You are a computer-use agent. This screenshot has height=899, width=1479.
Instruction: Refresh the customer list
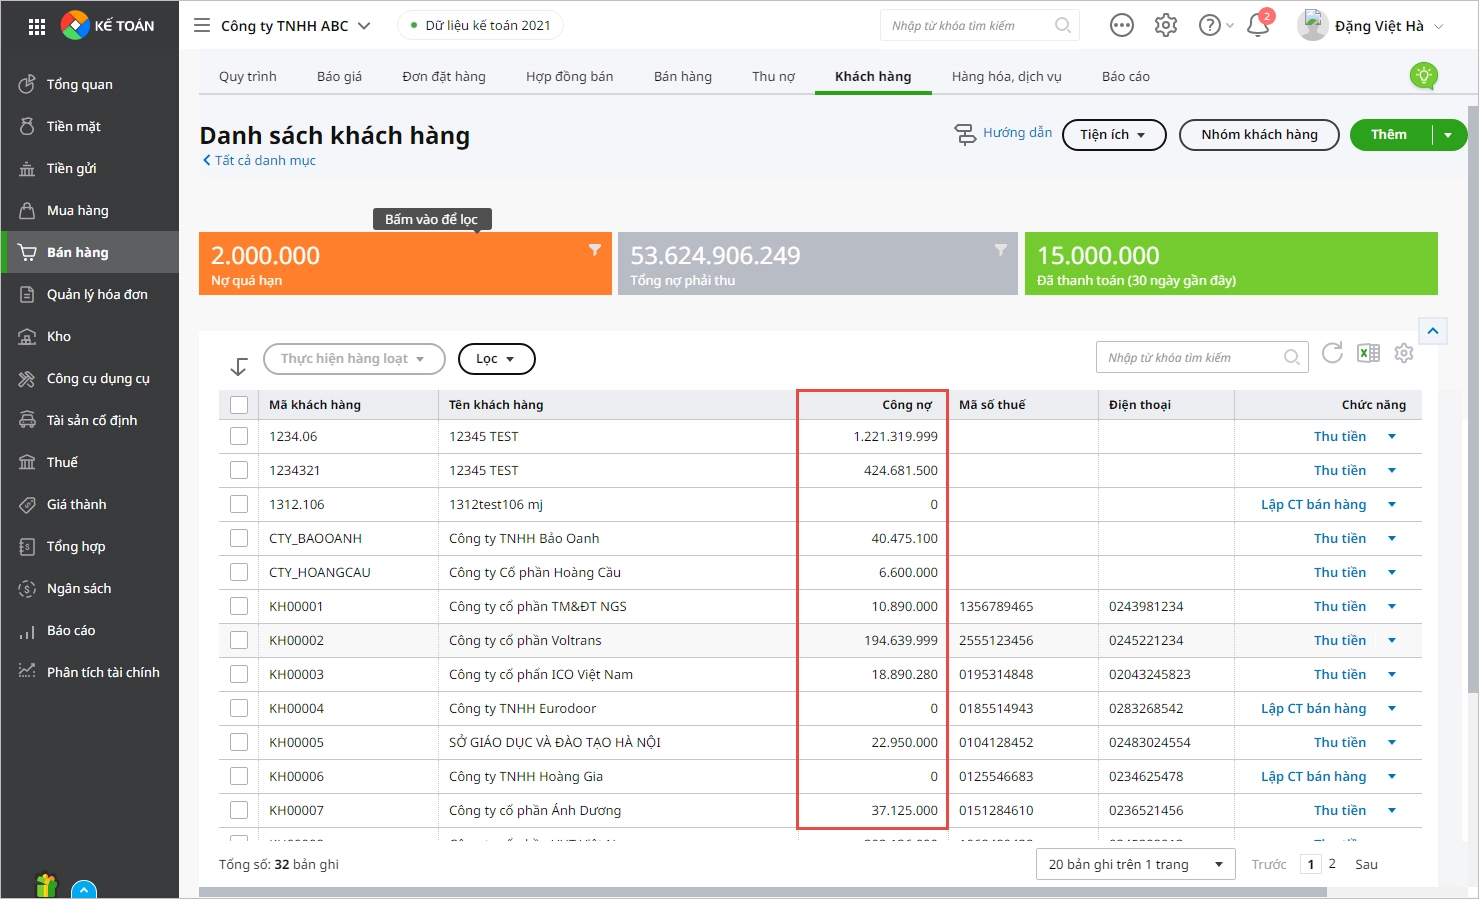point(1332,353)
